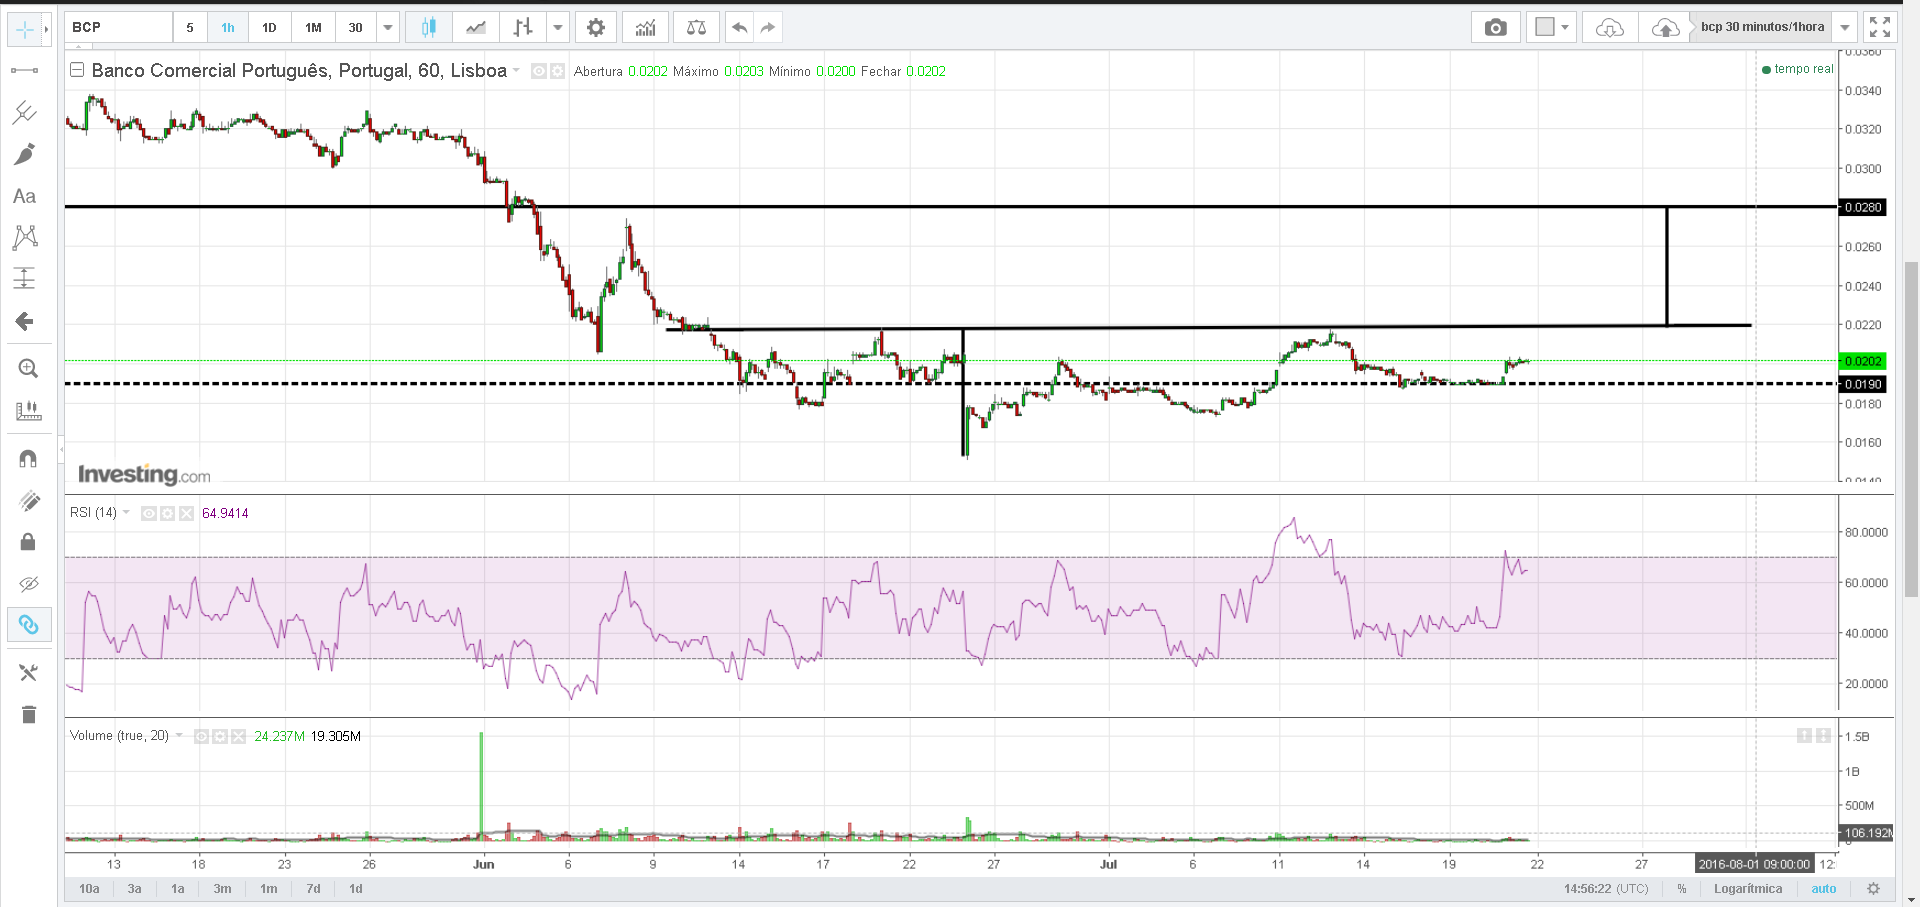Image resolution: width=1920 pixels, height=907 pixels.
Task: Click the compare symbols scales icon
Action: (696, 27)
